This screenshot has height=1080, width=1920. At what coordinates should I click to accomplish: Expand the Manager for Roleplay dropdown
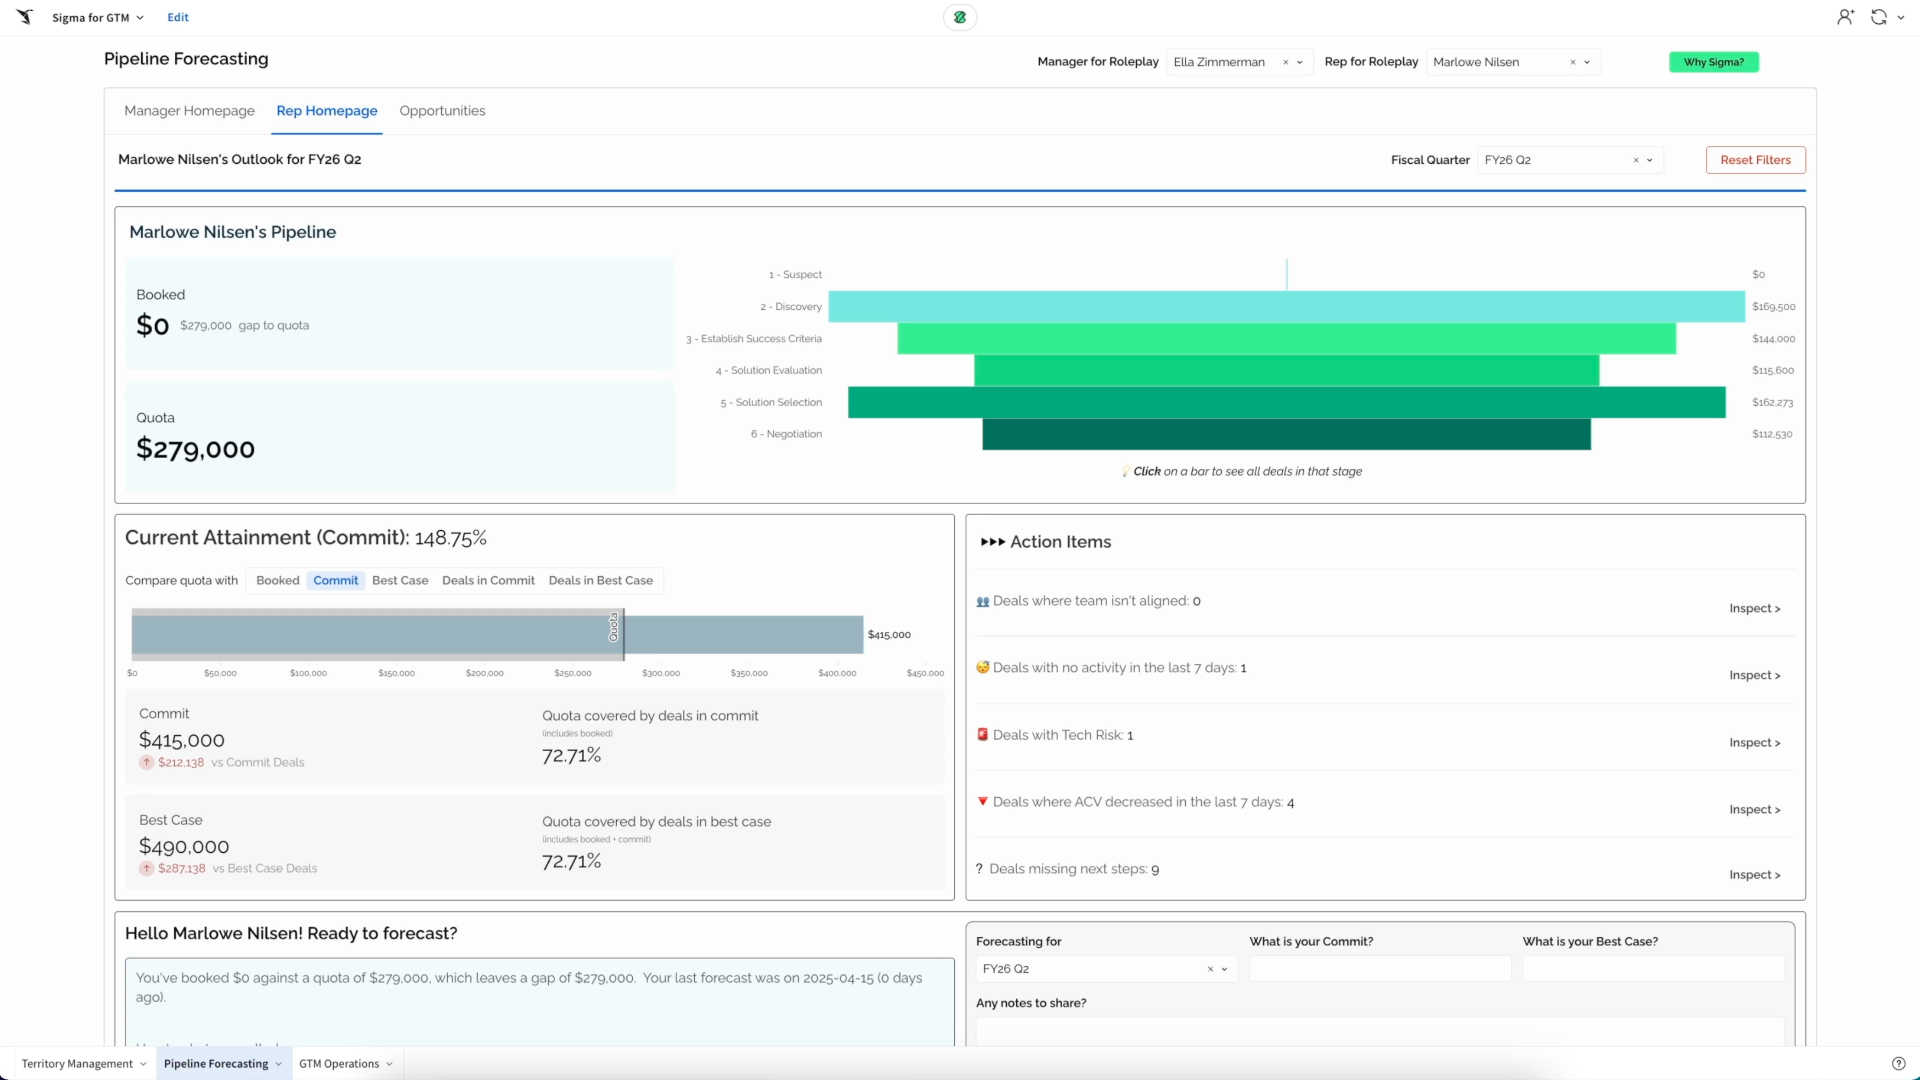(1300, 62)
